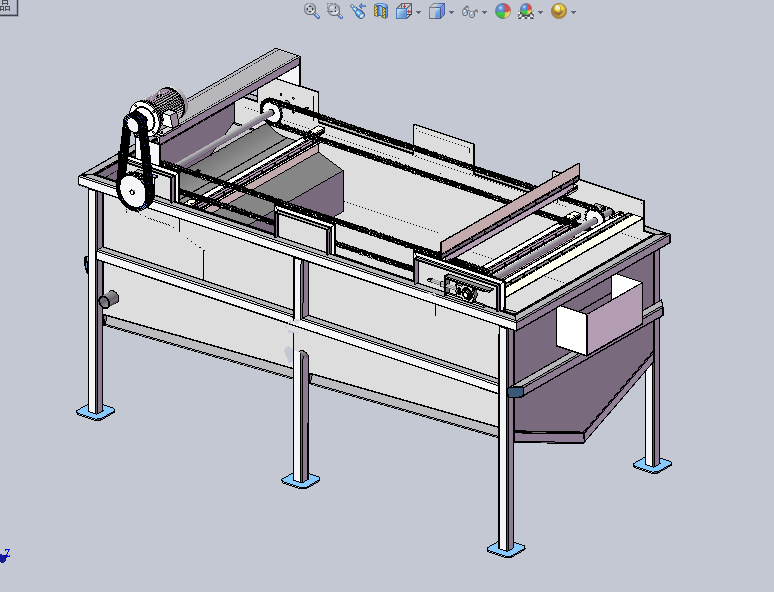Click the View Settings gold sphere icon

pos(559,11)
